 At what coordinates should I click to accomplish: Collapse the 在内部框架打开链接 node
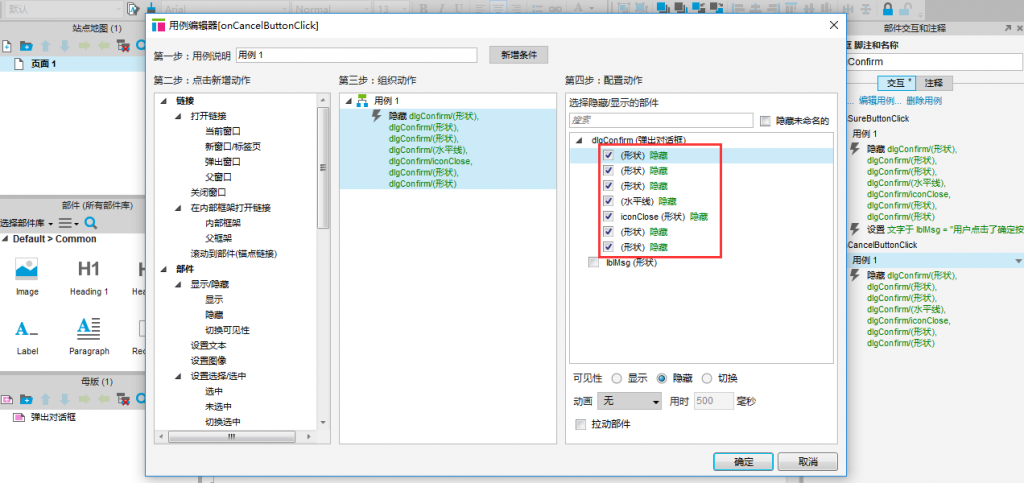tap(178, 208)
